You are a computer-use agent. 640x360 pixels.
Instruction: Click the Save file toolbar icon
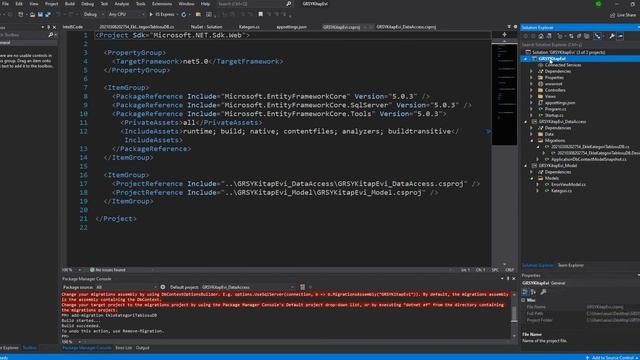(x=40, y=14)
